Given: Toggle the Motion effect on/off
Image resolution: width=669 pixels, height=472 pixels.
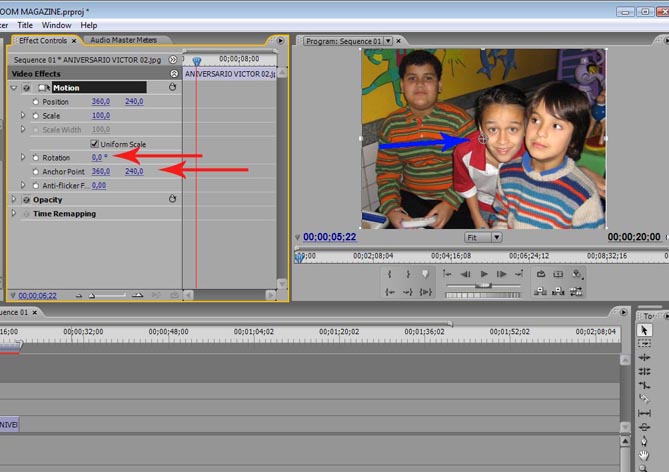Looking at the screenshot, I should point(26,88).
